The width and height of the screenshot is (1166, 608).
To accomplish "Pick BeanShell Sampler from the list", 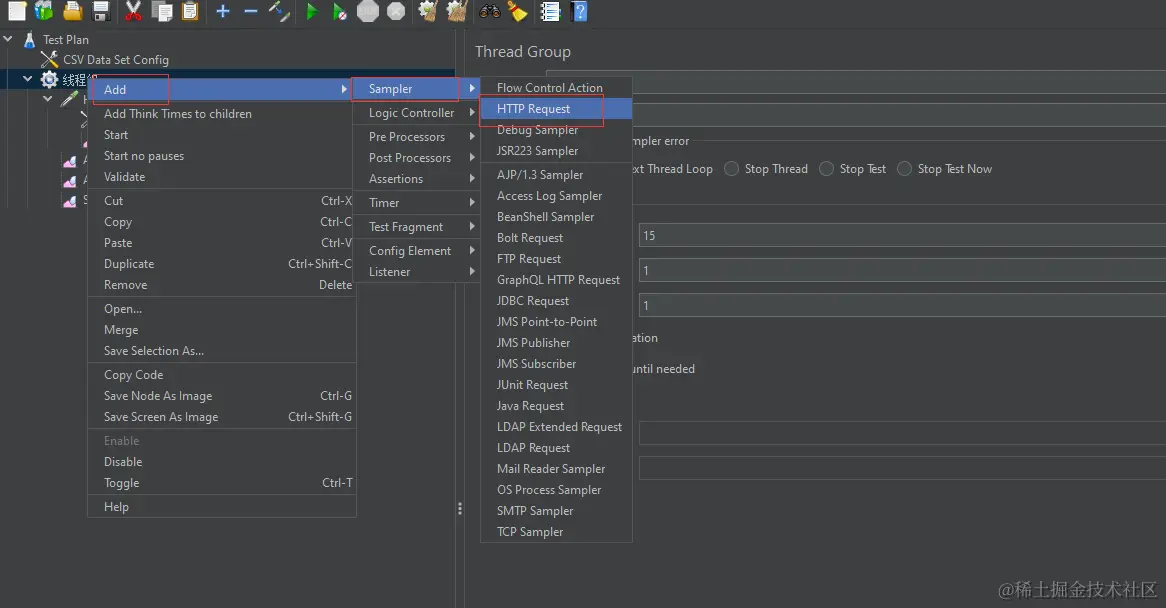I will pos(556,216).
